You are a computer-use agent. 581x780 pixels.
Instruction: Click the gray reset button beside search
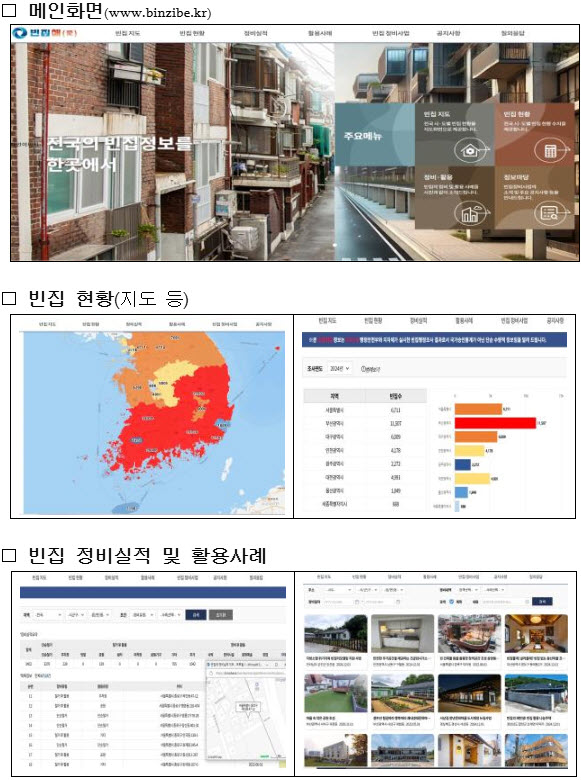tap(220, 615)
